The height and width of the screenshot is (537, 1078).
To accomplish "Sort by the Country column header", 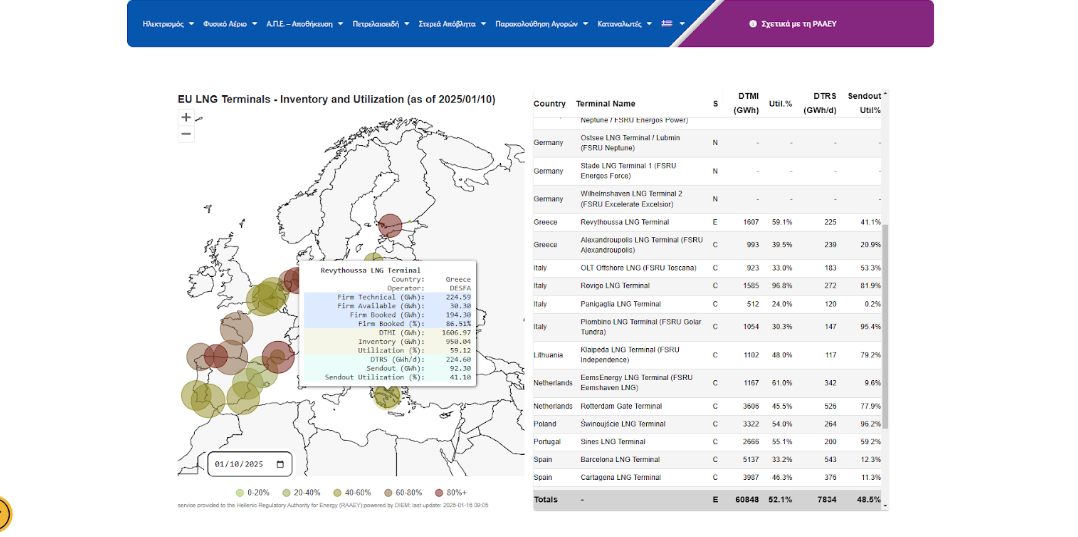I will (x=549, y=104).
